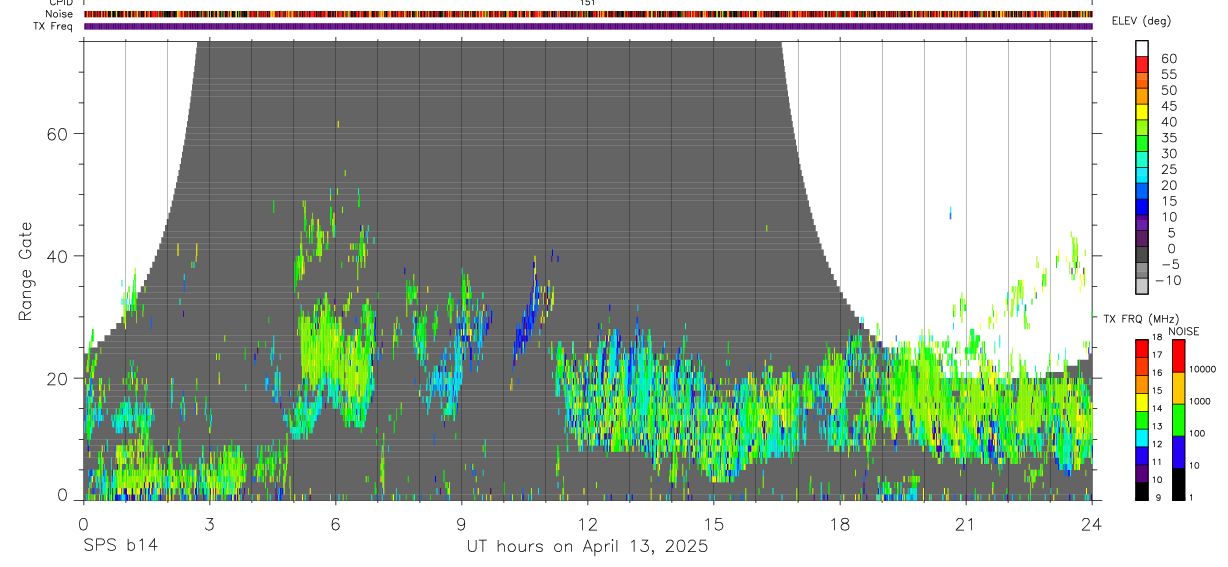Click the white top segment of ELEV color bar
The width and height of the screenshot is (1228, 567).
pyautogui.click(x=1142, y=48)
